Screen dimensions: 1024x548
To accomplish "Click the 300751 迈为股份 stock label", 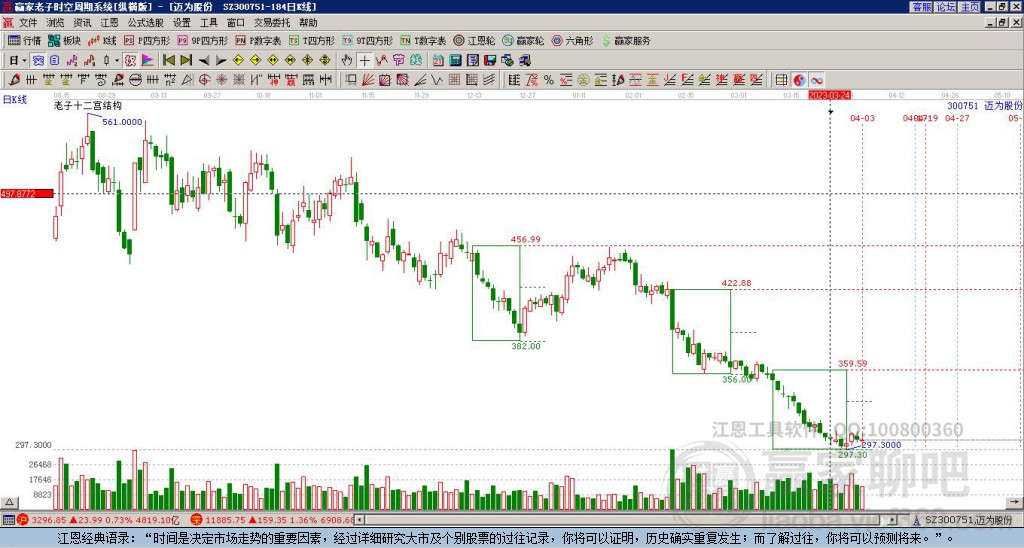I will (x=984, y=106).
